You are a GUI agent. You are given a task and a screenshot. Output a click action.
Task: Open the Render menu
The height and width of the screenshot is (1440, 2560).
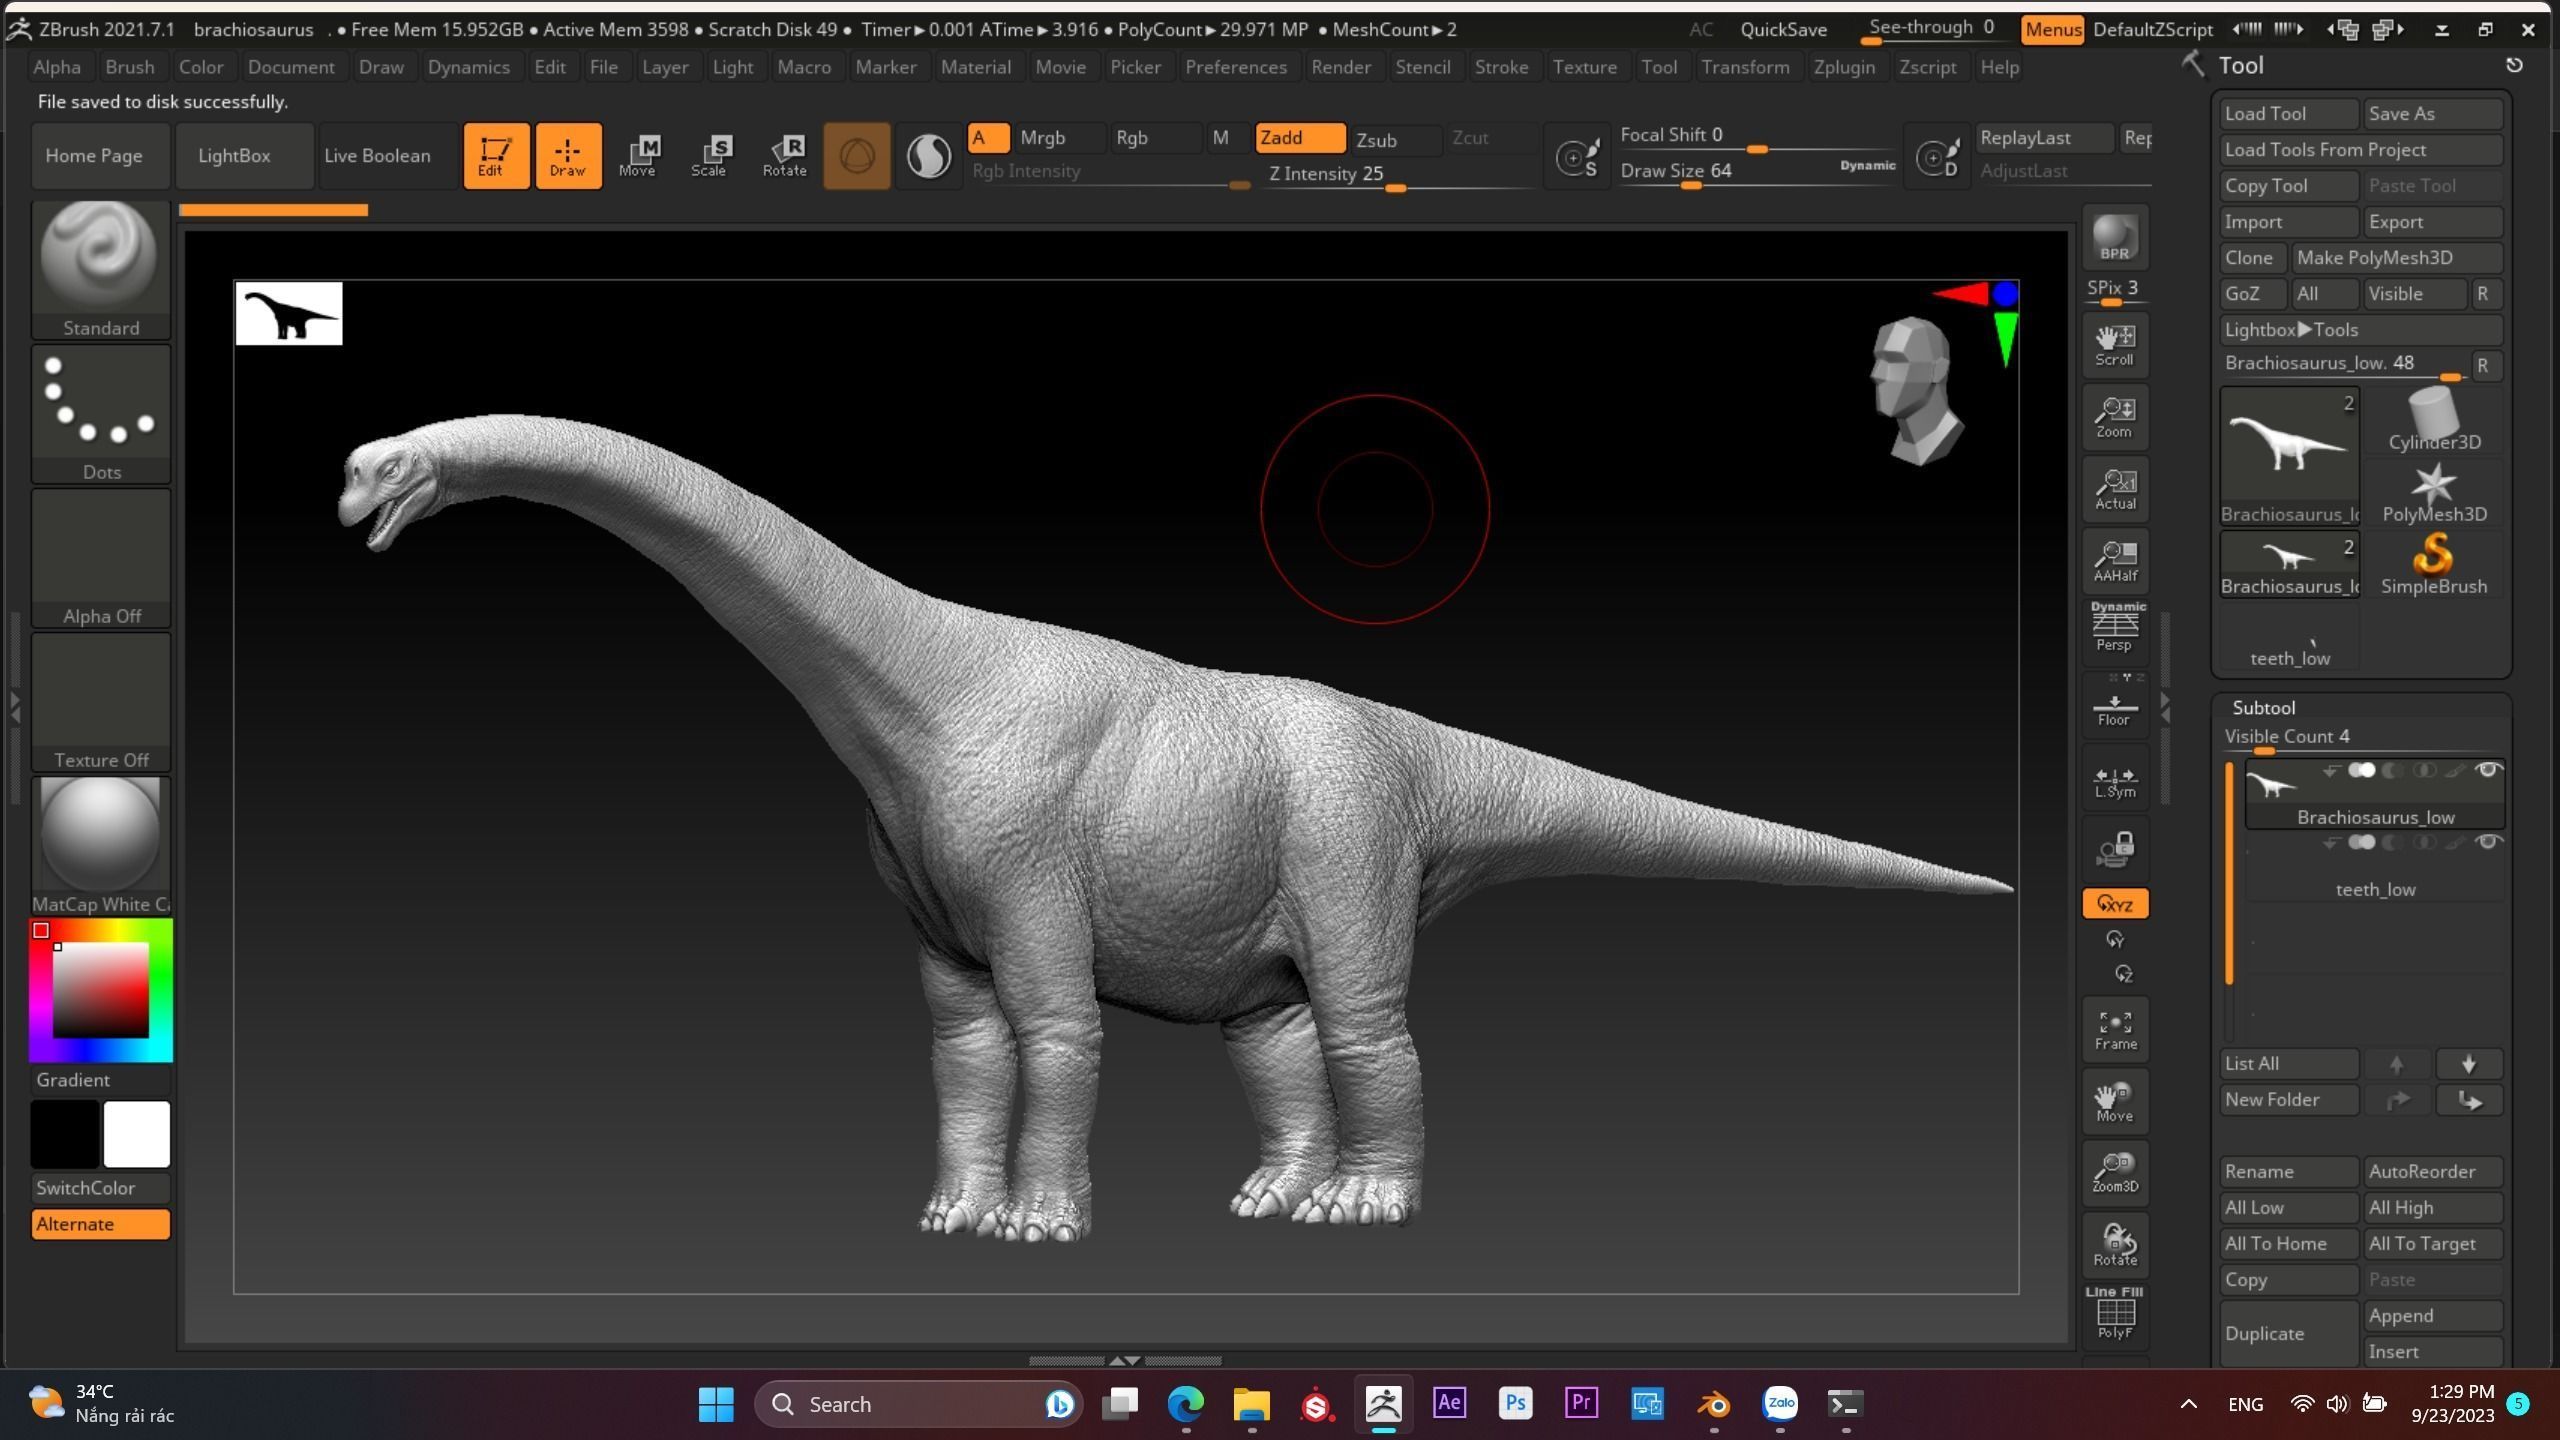pos(1341,67)
